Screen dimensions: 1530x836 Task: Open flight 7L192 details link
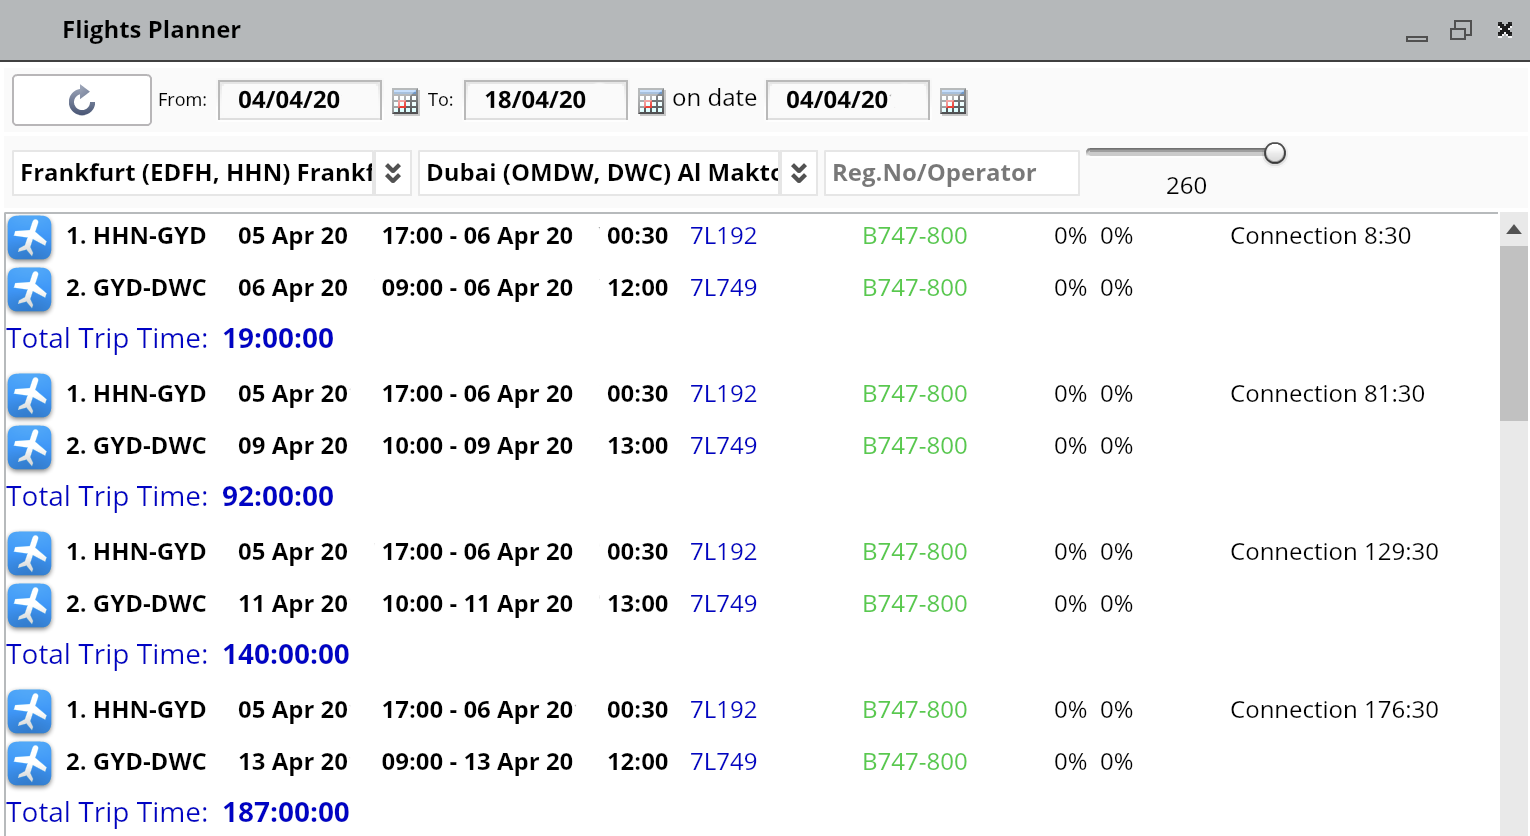tap(723, 236)
